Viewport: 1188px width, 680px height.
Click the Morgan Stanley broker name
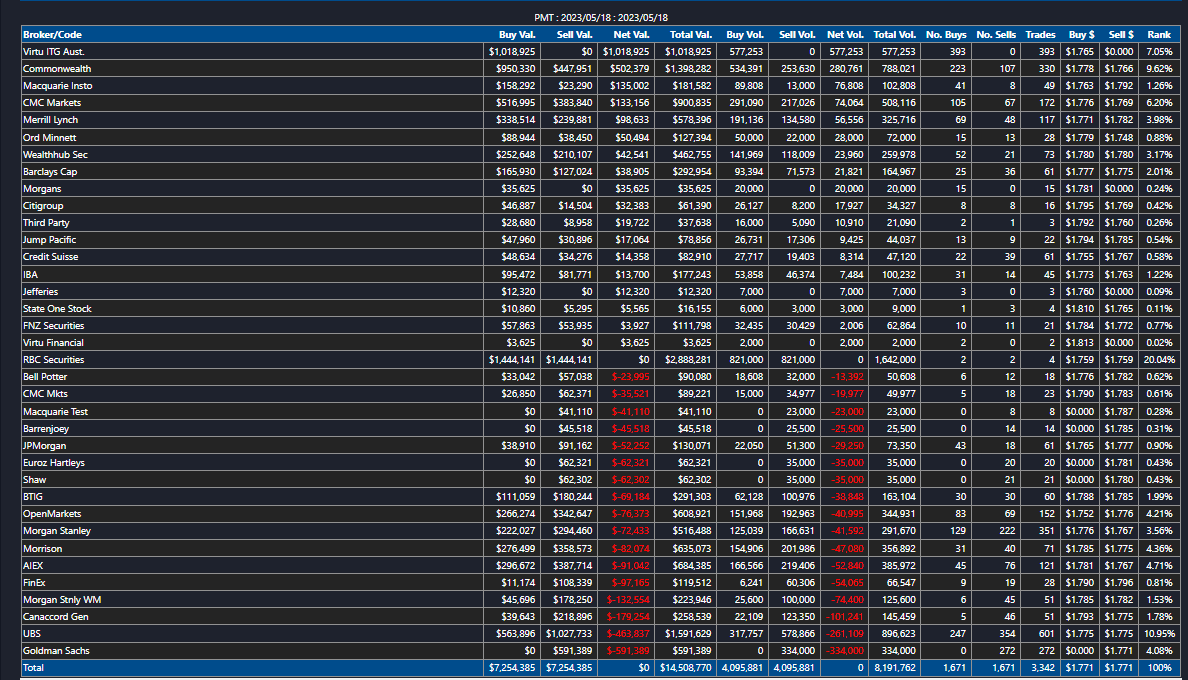point(57,531)
